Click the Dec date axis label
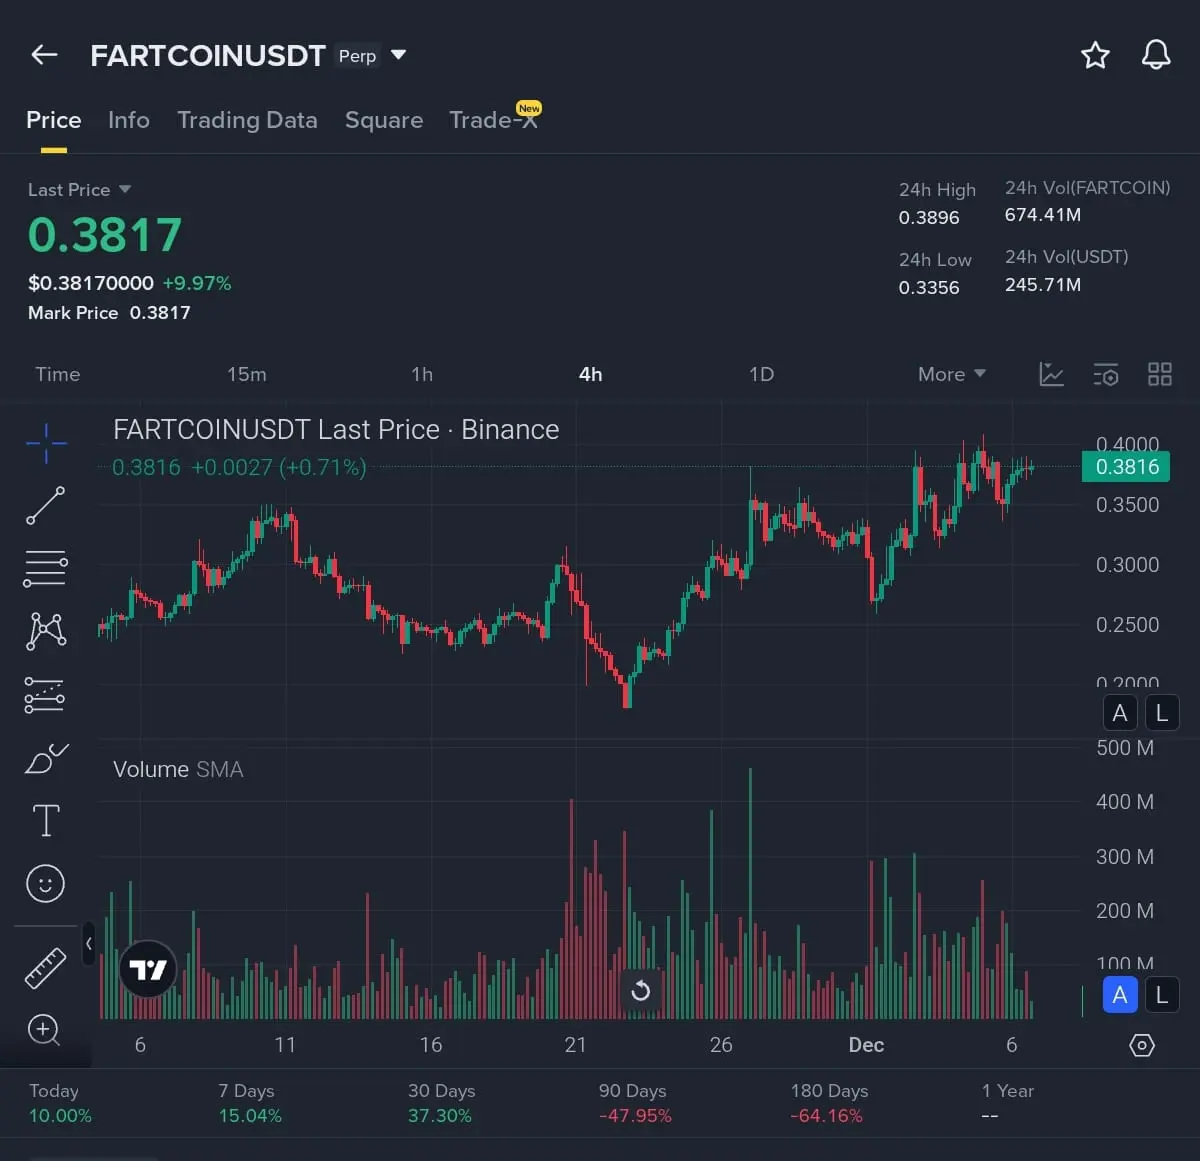The height and width of the screenshot is (1161, 1200). (x=866, y=1045)
